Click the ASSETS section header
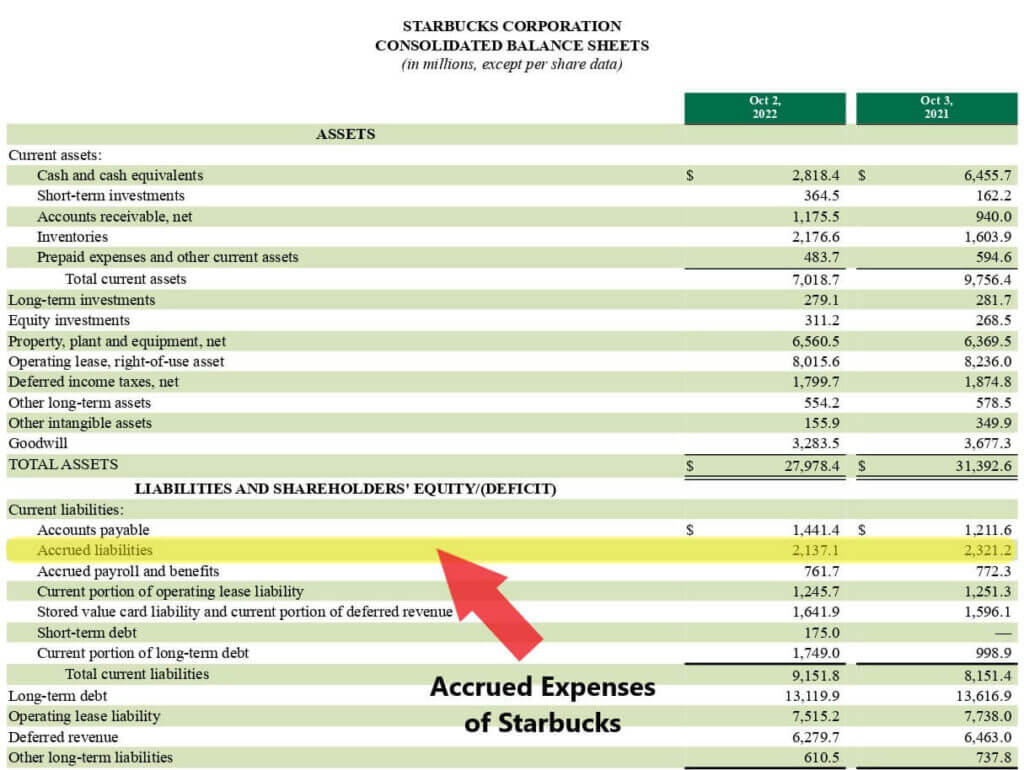This screenshot has height=770, width=1024. (x=344, y=133)
